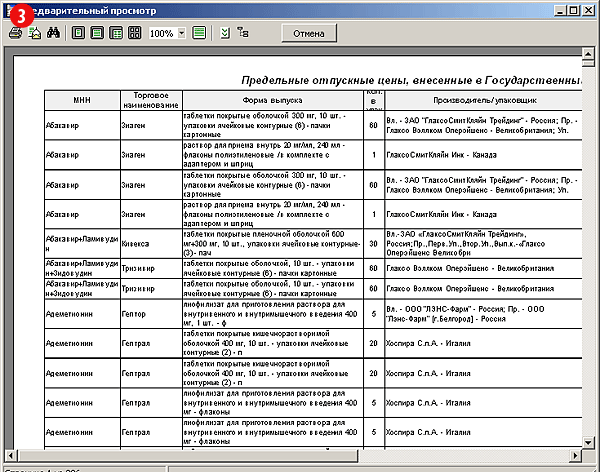Select the Кивекса trade name cell
The image size is (600, 472).
pos(151,243)
